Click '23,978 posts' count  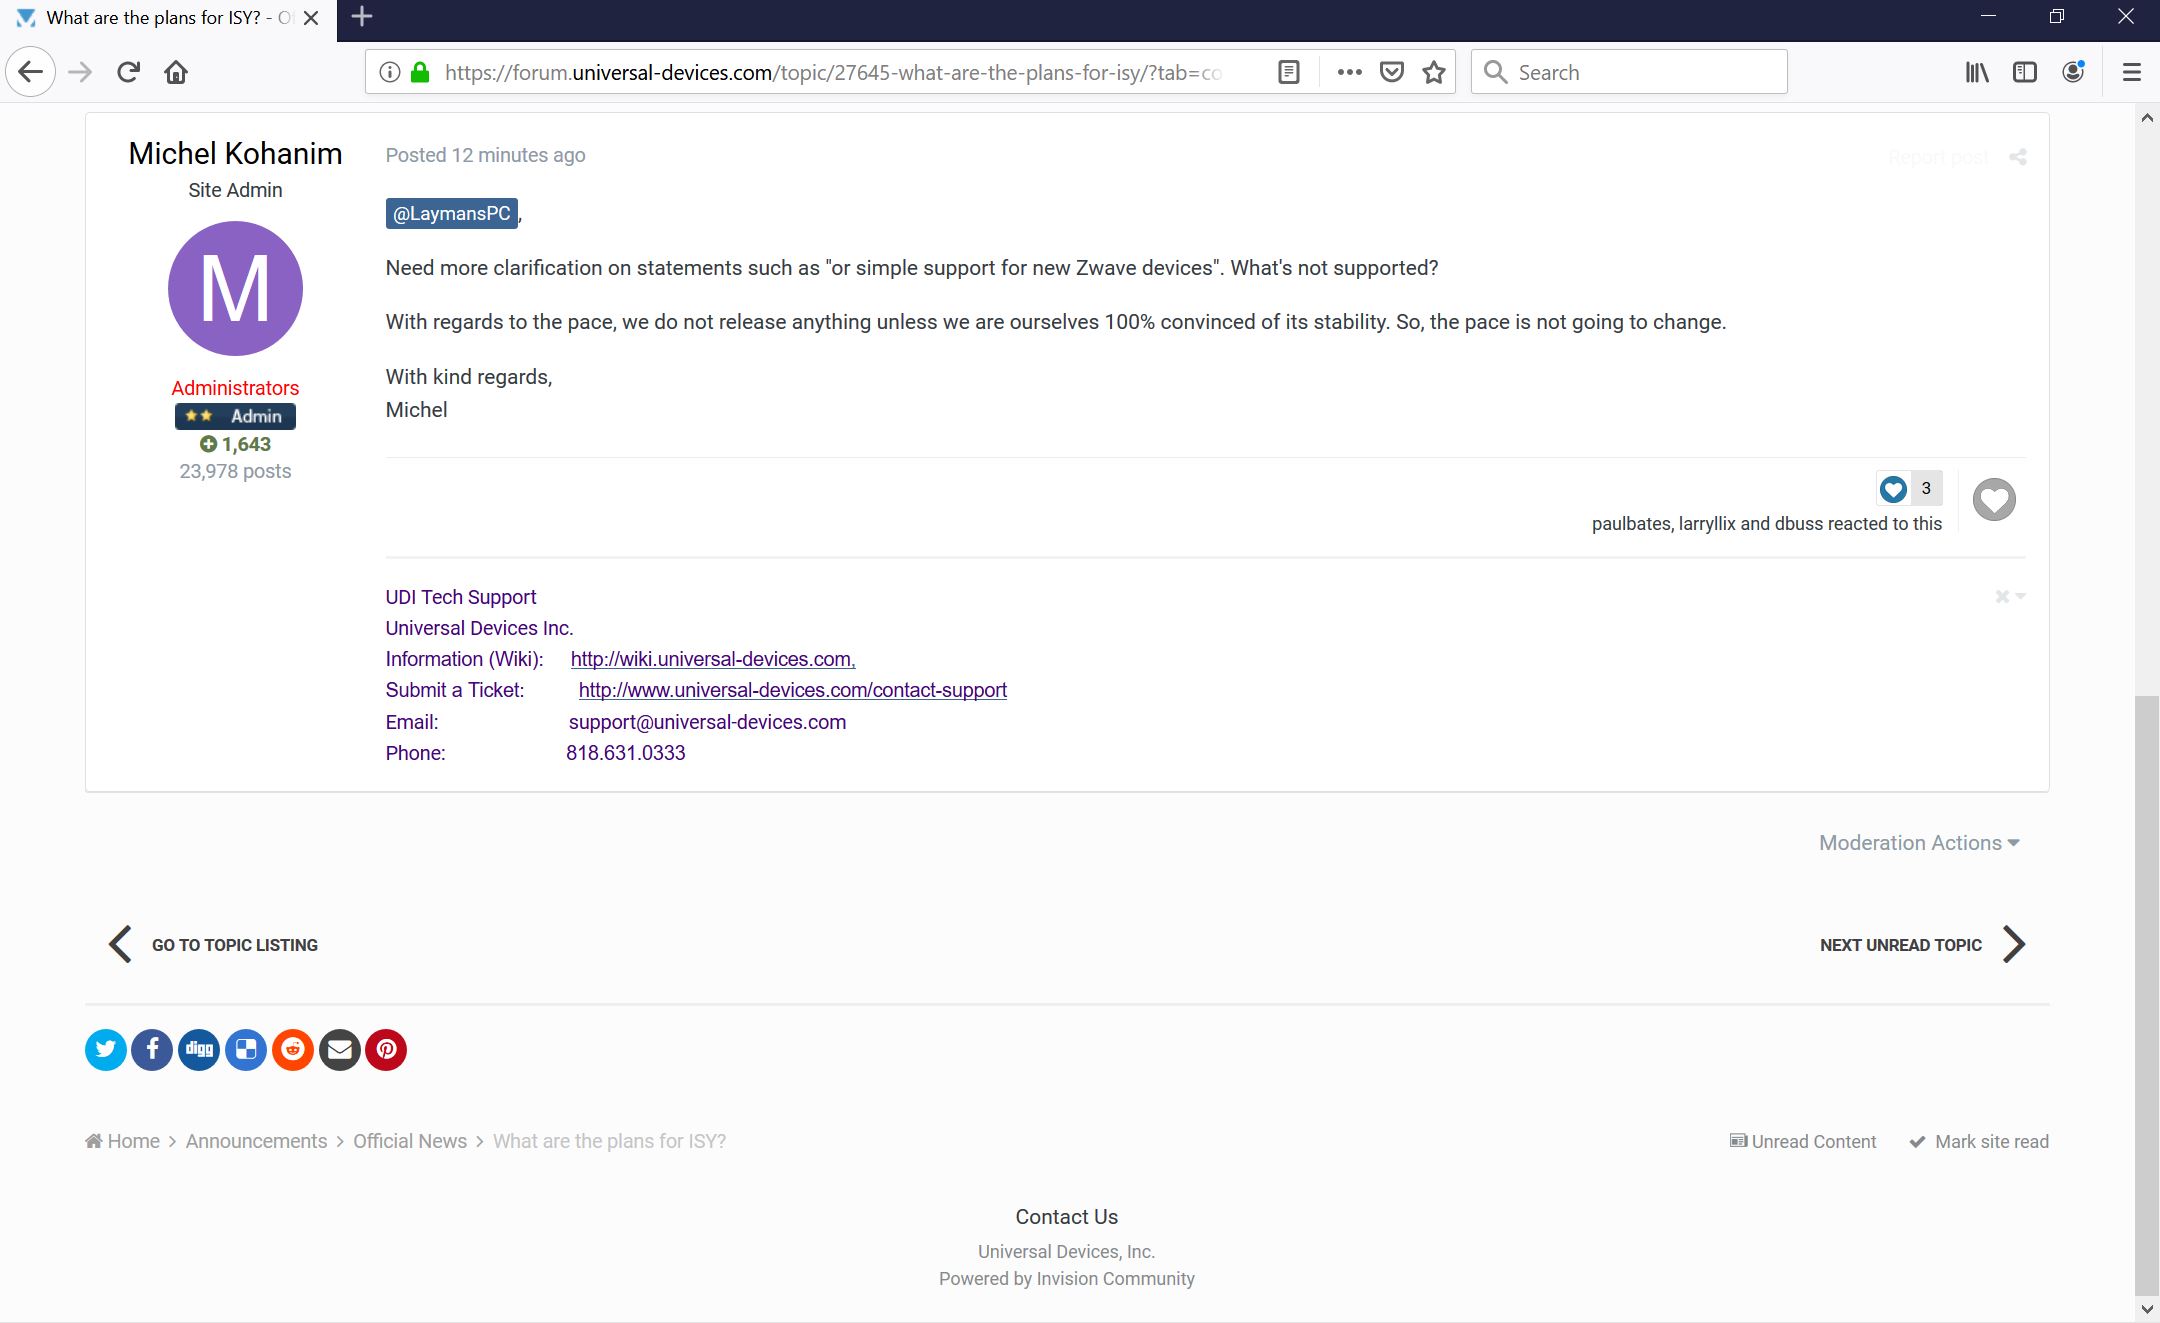click(235, 471)
